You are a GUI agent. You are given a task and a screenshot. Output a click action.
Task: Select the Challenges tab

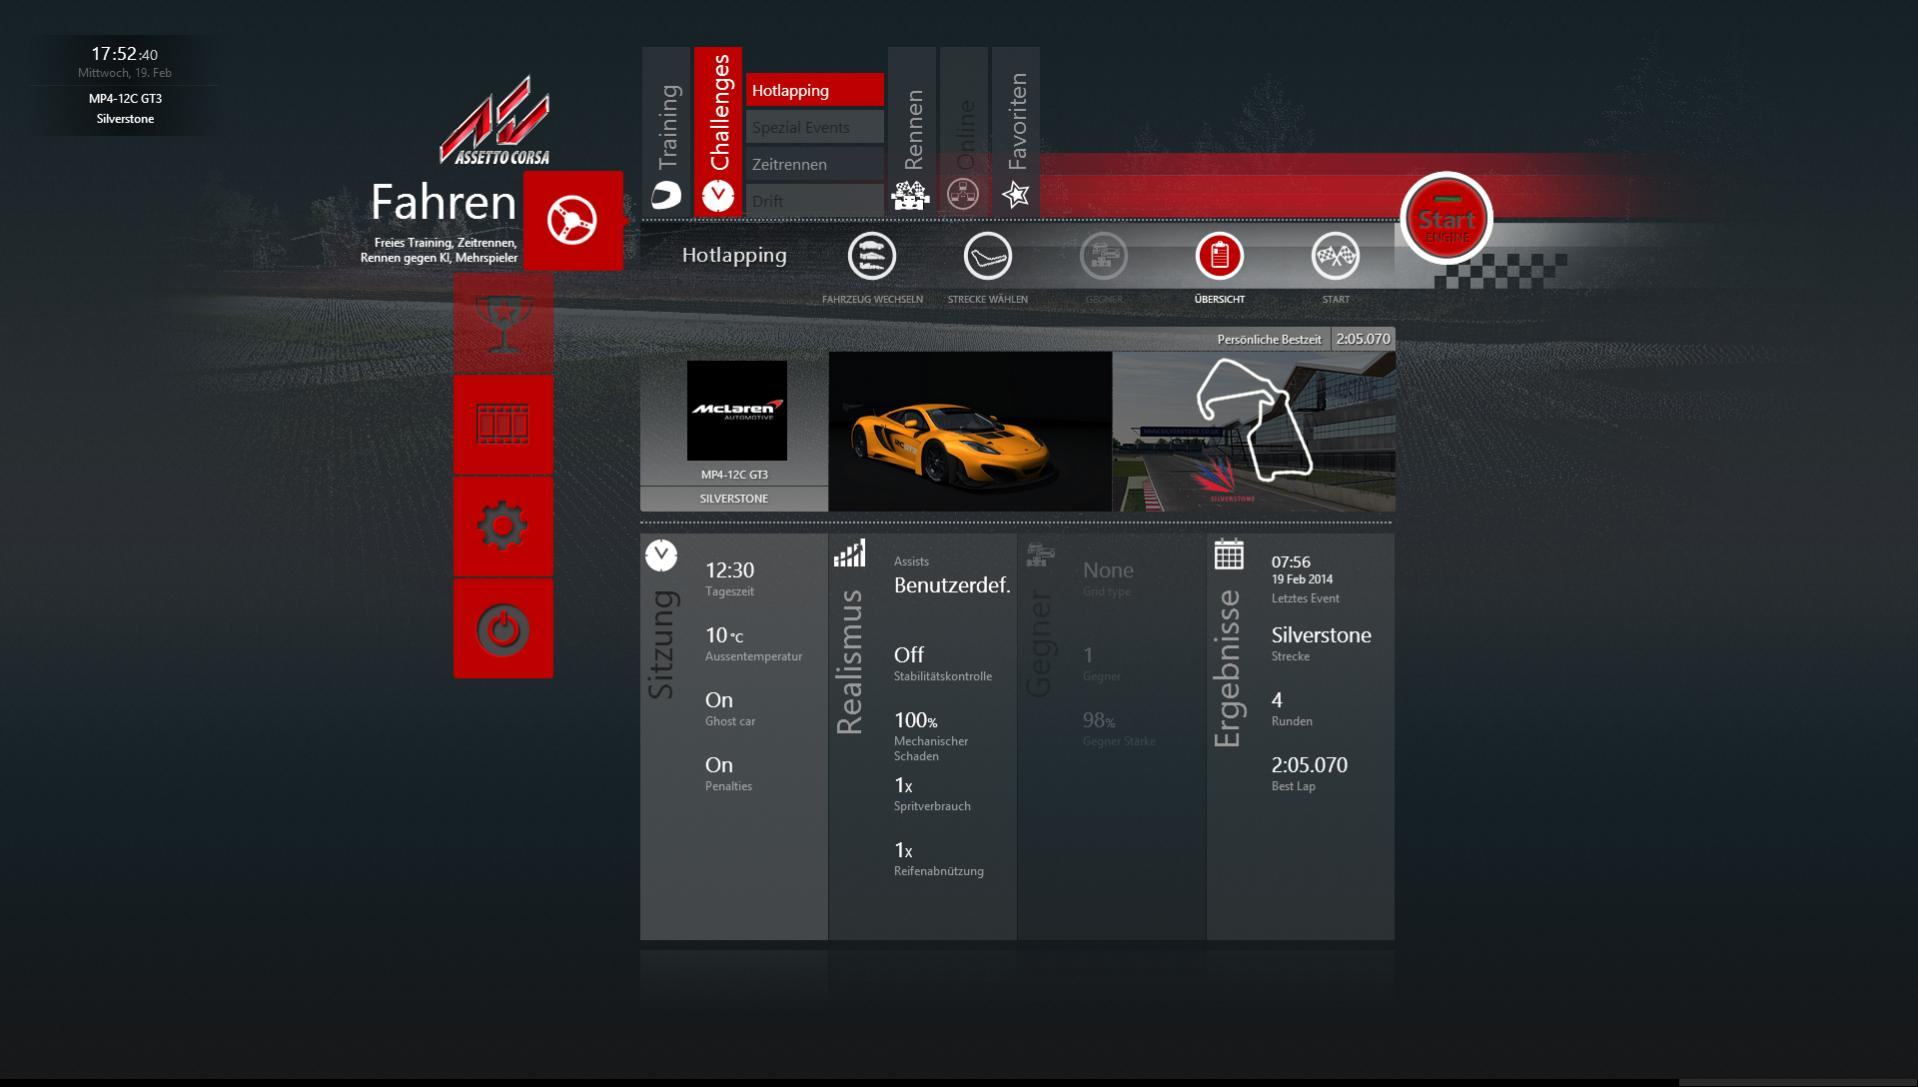tap(718, 130)
